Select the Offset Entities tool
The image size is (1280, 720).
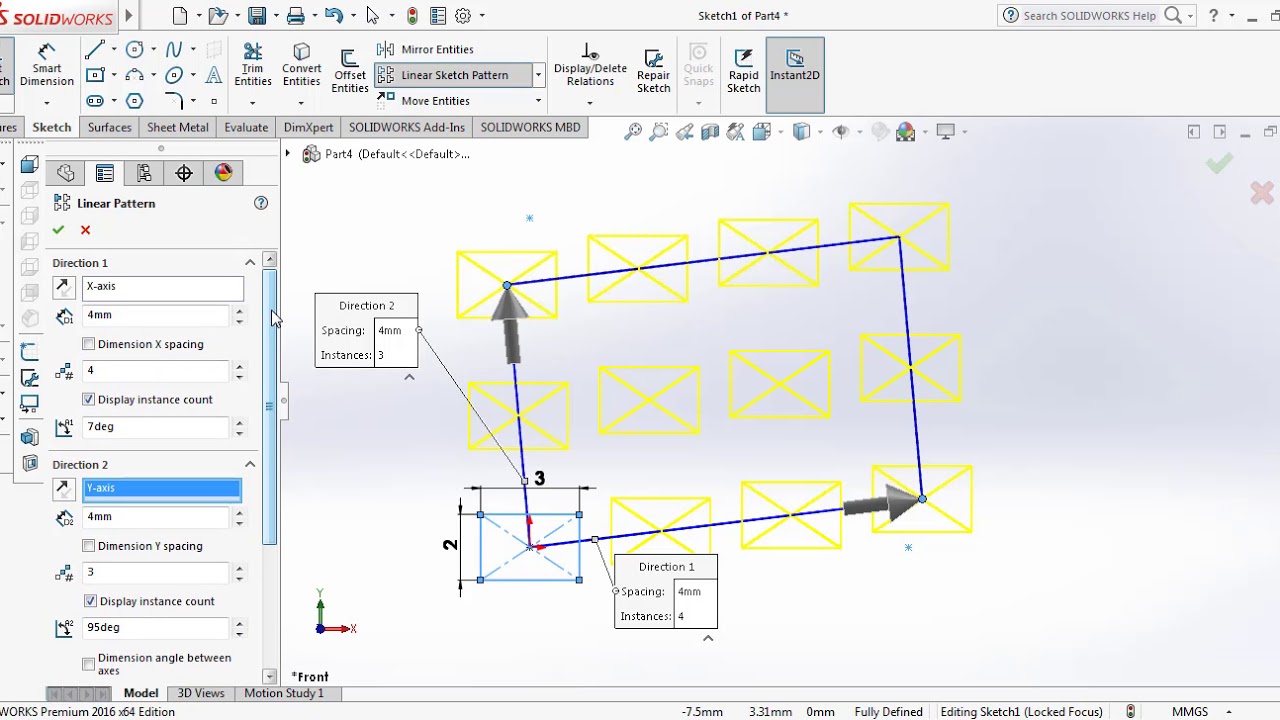pos(350,72)
